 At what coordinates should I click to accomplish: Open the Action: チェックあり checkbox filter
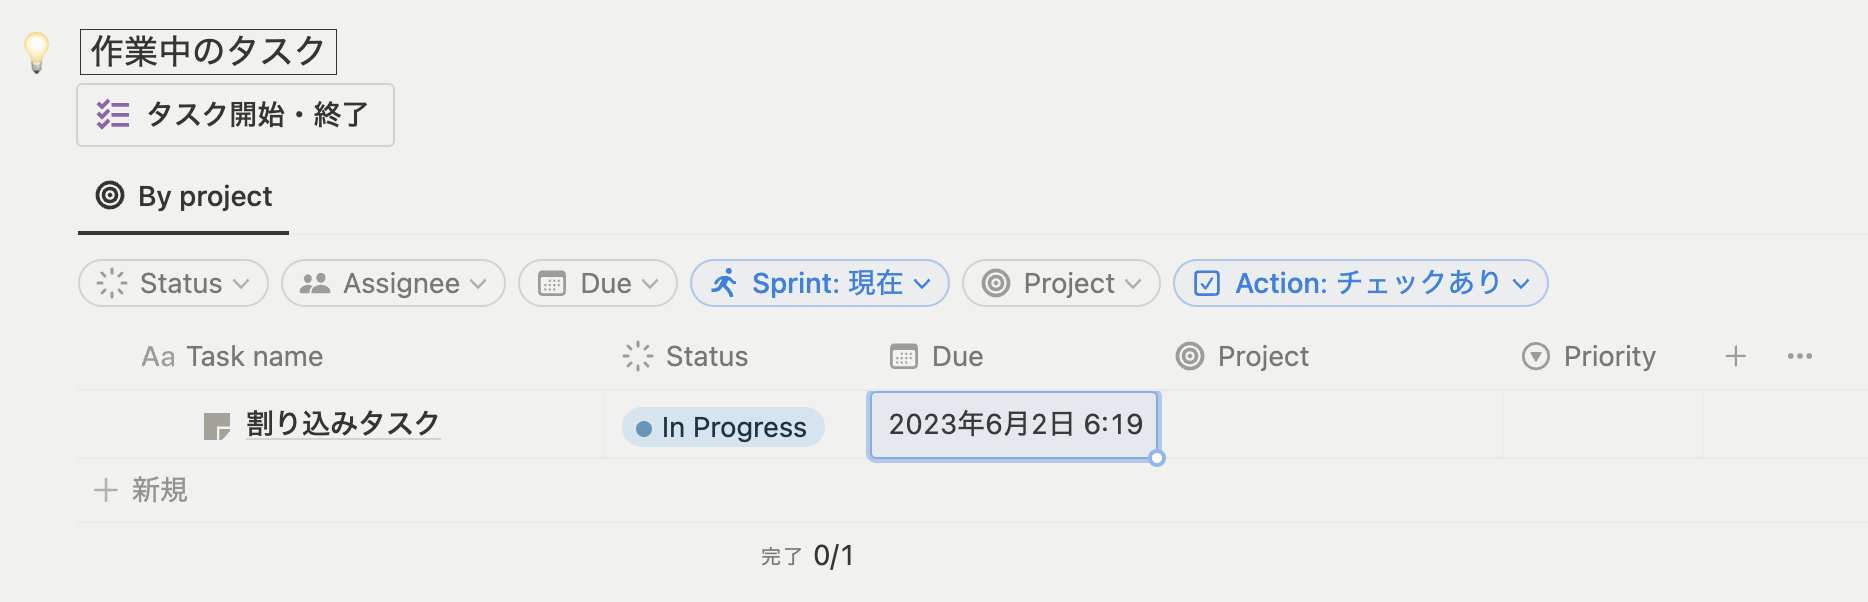point(1360,283)
